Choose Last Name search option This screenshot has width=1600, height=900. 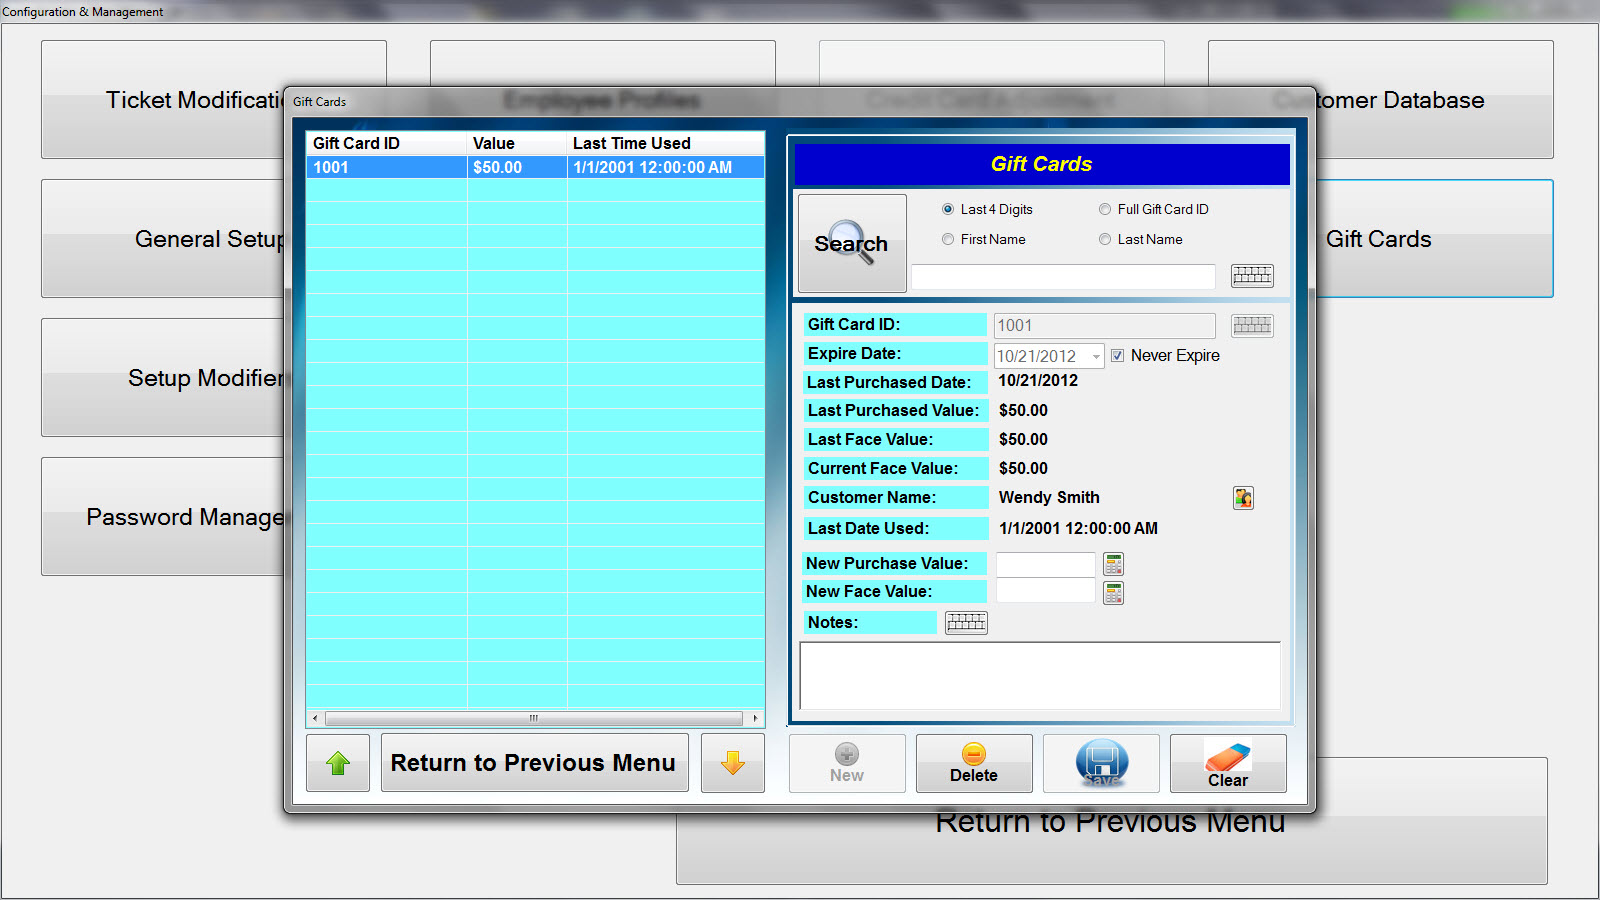[1105, 239]
